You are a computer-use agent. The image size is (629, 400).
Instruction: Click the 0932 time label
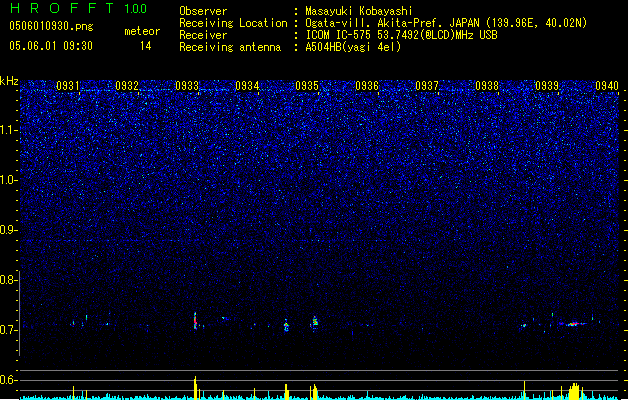(127, 86)
